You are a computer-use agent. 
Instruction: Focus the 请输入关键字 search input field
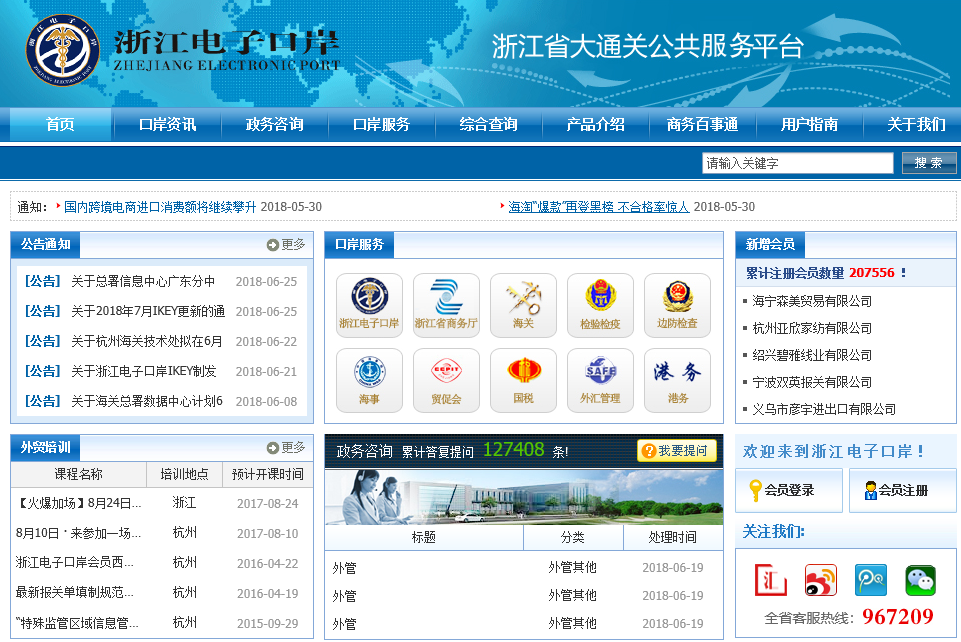(x=797, y=163)
